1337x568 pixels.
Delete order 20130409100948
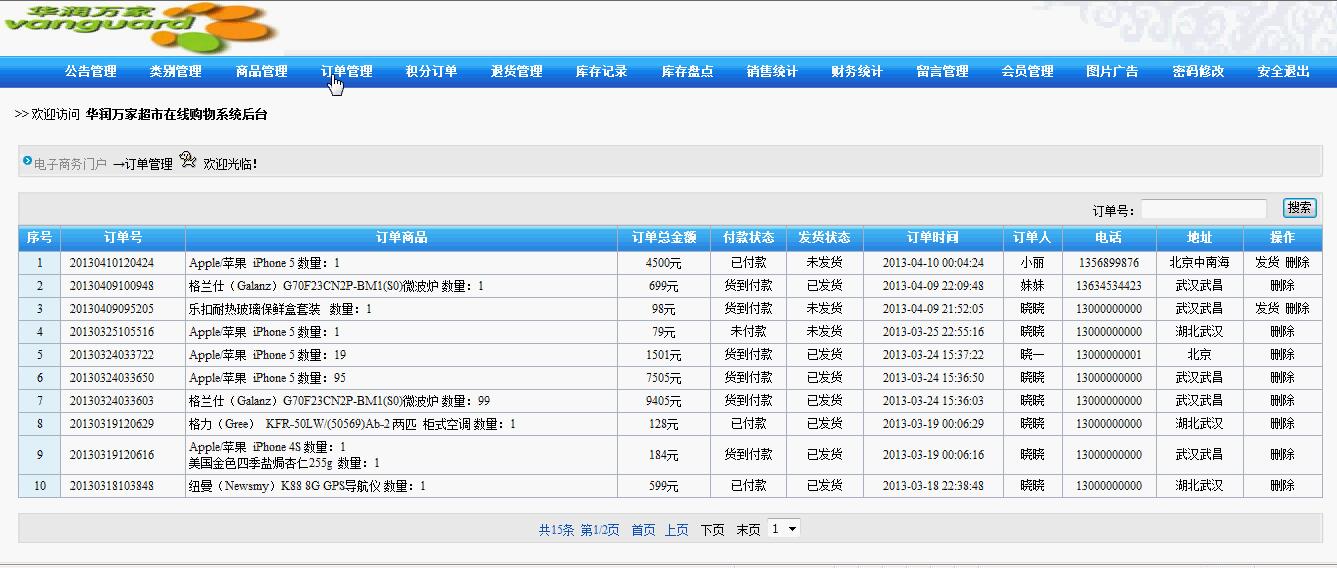(1282, 286)
